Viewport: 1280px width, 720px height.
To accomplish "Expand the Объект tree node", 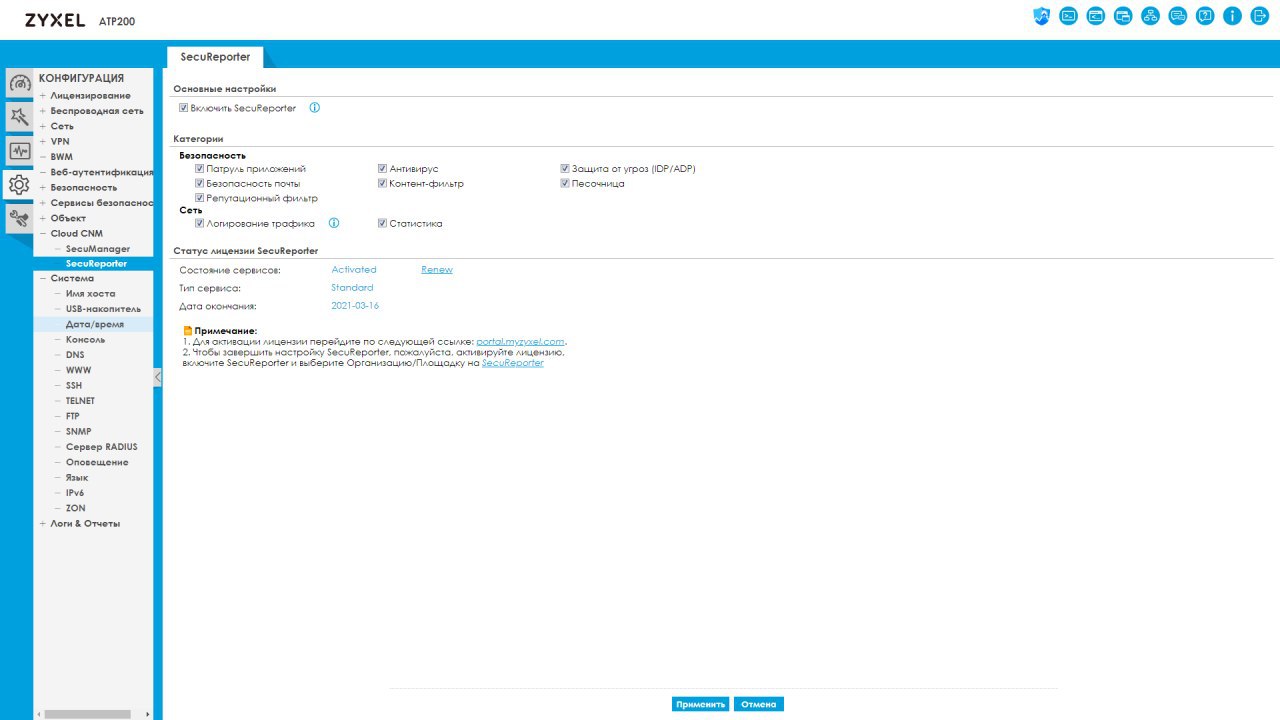I will [x=42, y=218].
